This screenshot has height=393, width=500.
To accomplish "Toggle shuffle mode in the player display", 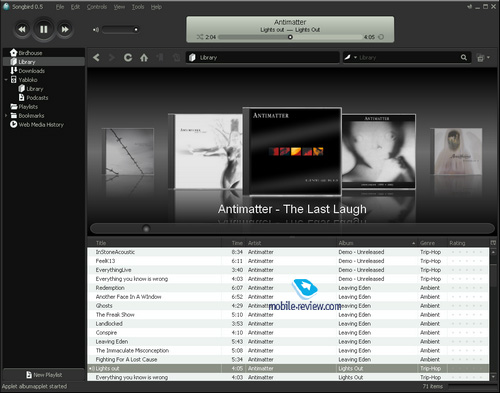I will pos(200,37).
